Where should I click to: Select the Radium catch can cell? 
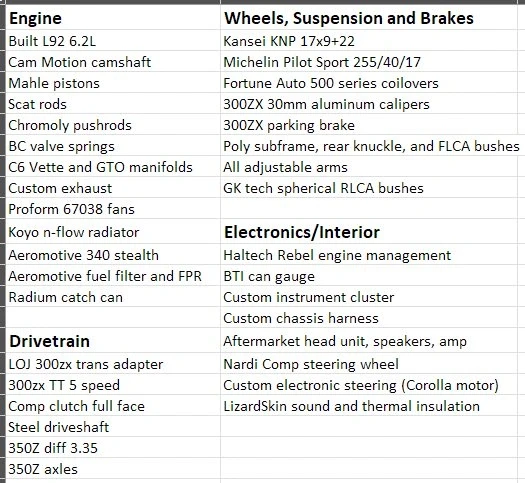[113, 297]
